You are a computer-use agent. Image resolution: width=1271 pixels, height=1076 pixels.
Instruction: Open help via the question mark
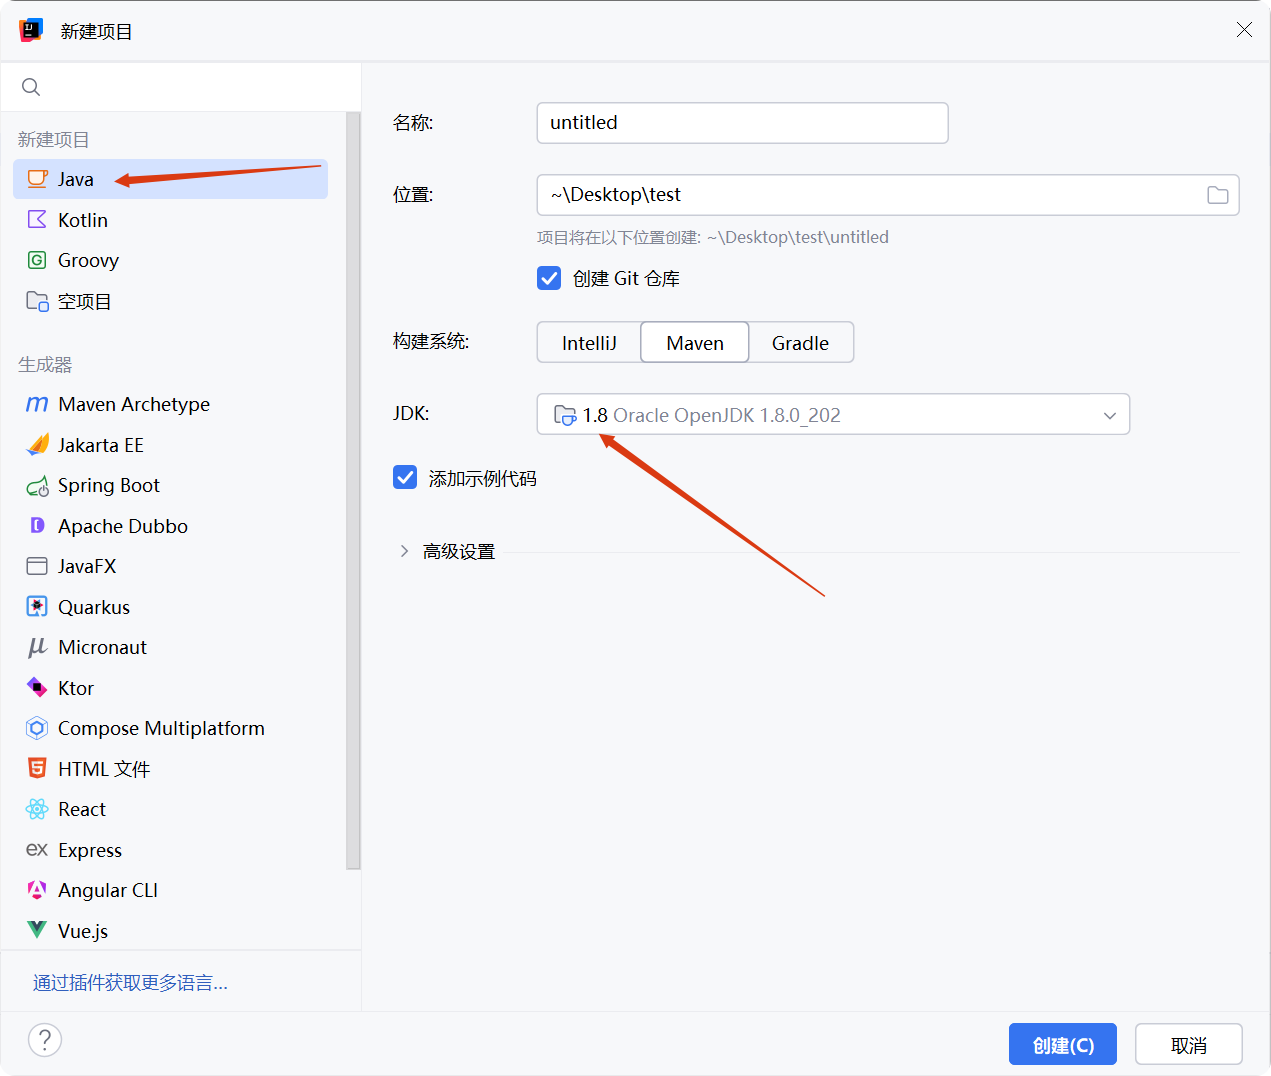[x=45, y=1040]
